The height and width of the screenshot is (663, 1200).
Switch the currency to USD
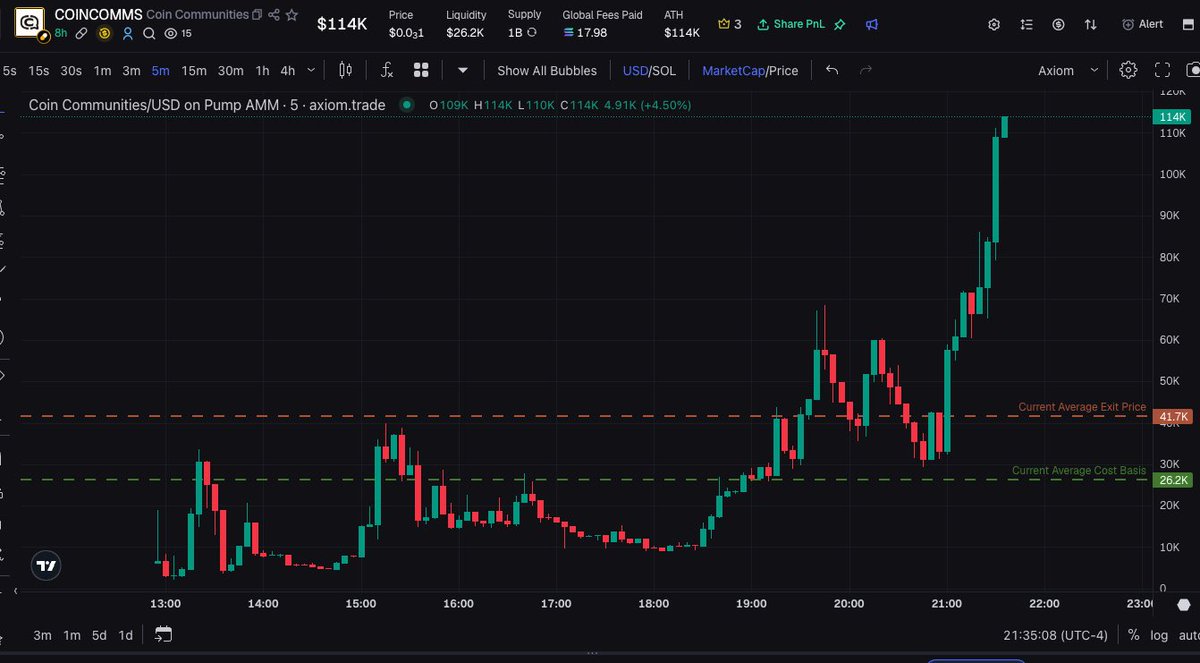[635, 70]
